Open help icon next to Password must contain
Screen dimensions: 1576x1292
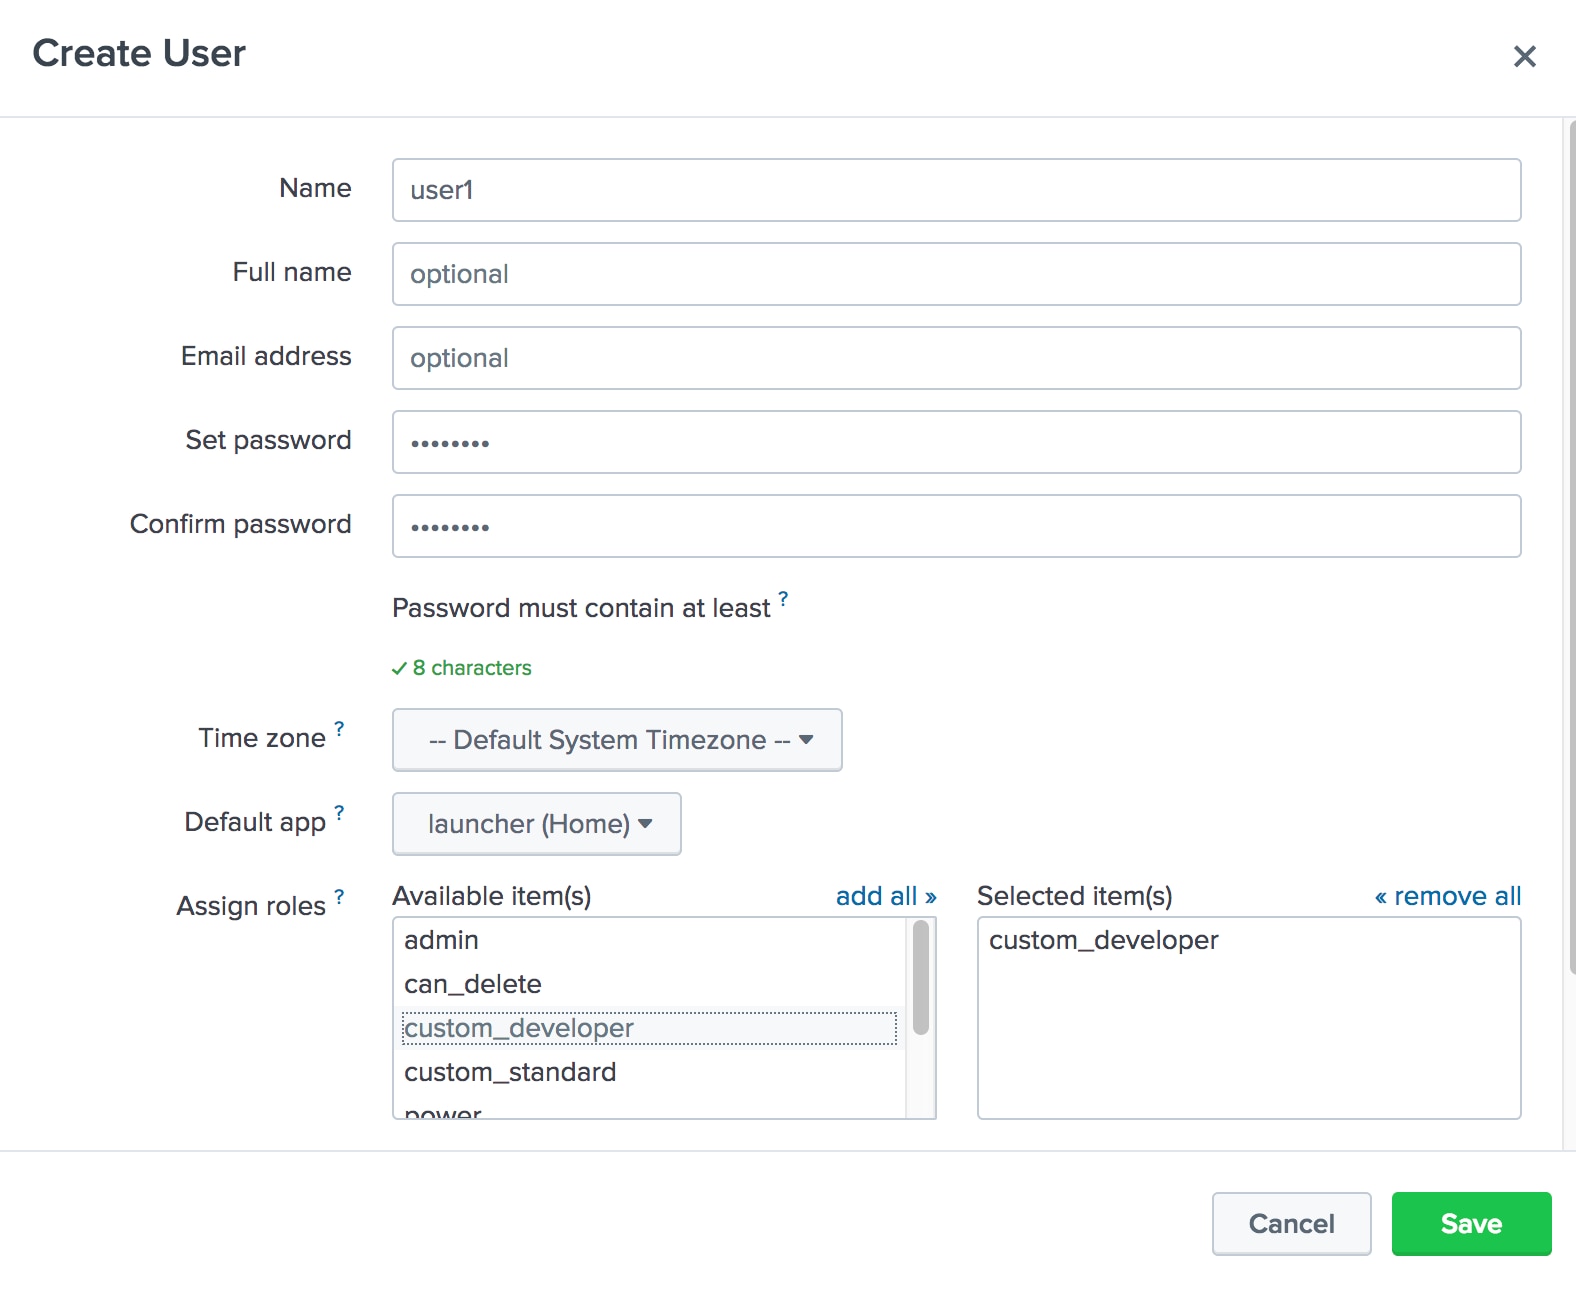[x=783, y=598]
